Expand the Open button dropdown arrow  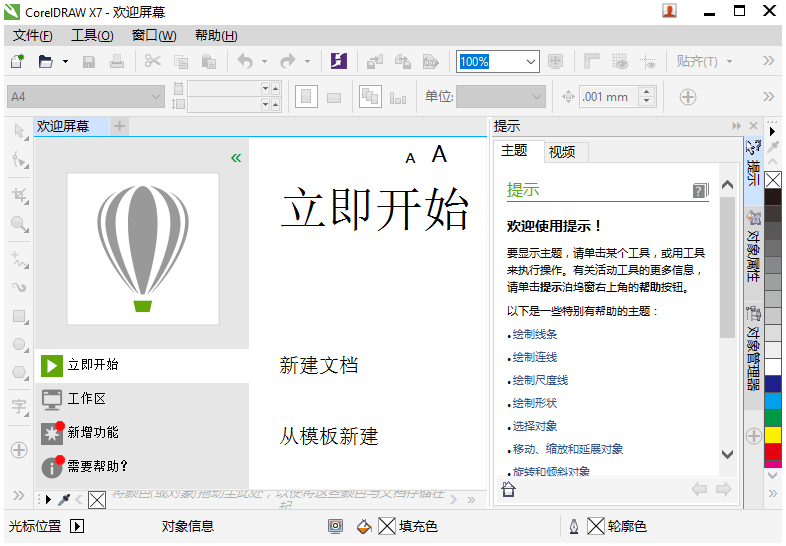click(x=65, y=62)
